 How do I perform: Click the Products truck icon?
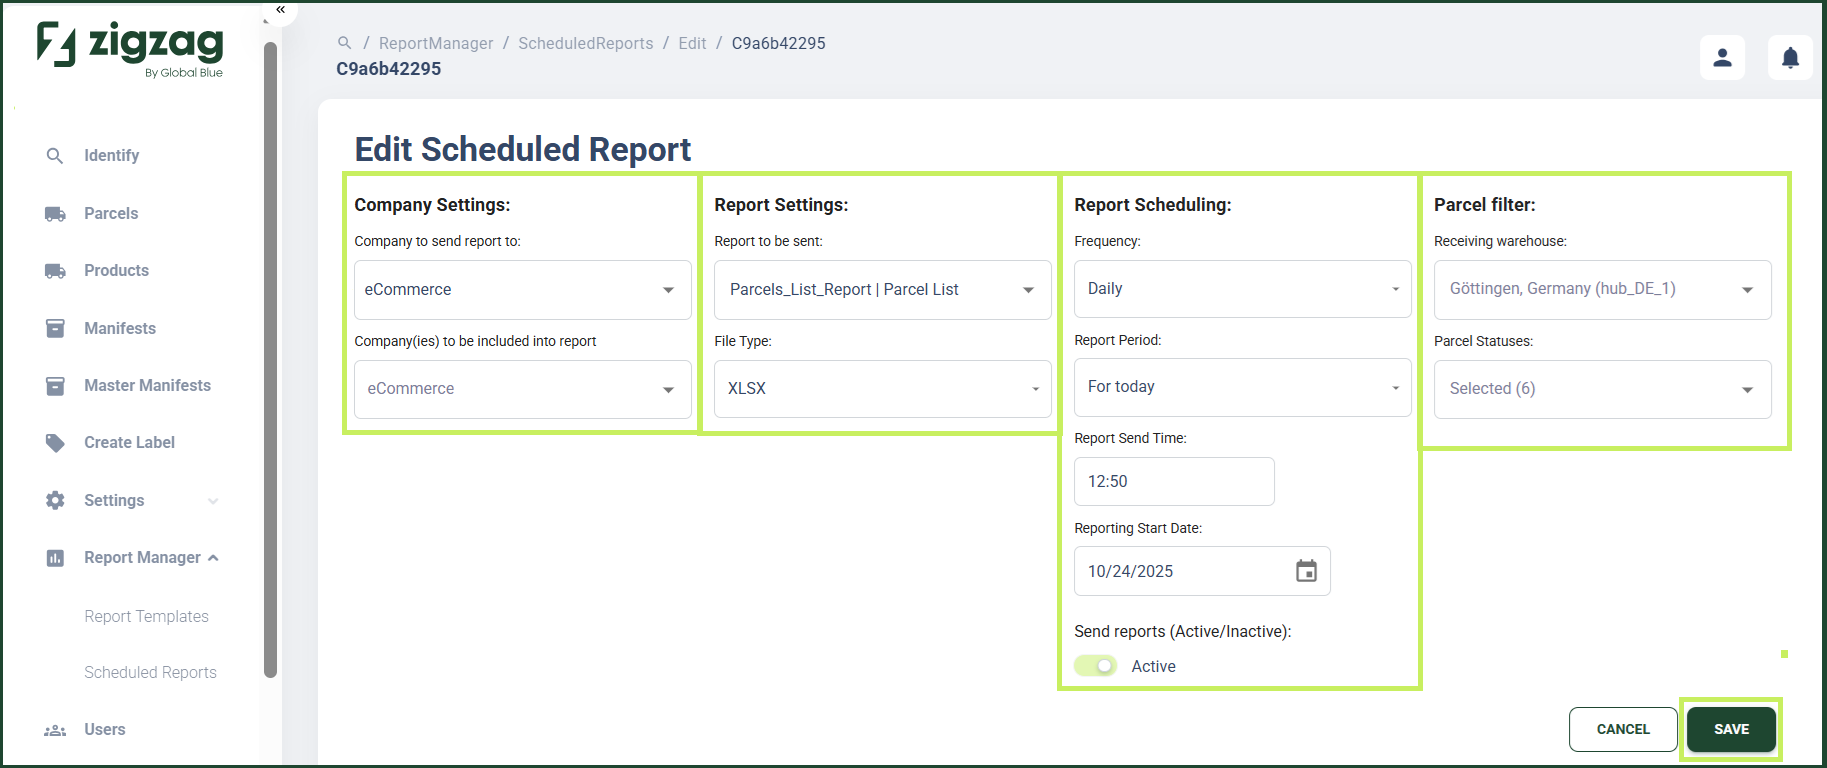tap(55, 271)
